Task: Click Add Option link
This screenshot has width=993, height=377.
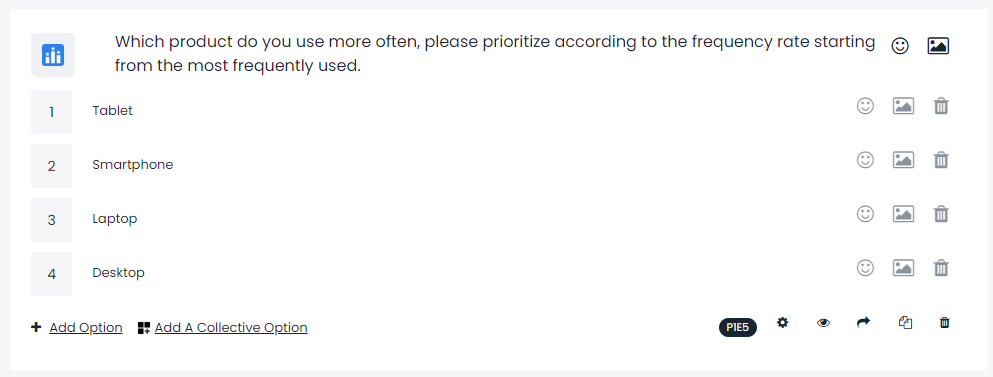Action: pyautogui.click(x=85, y=328)
